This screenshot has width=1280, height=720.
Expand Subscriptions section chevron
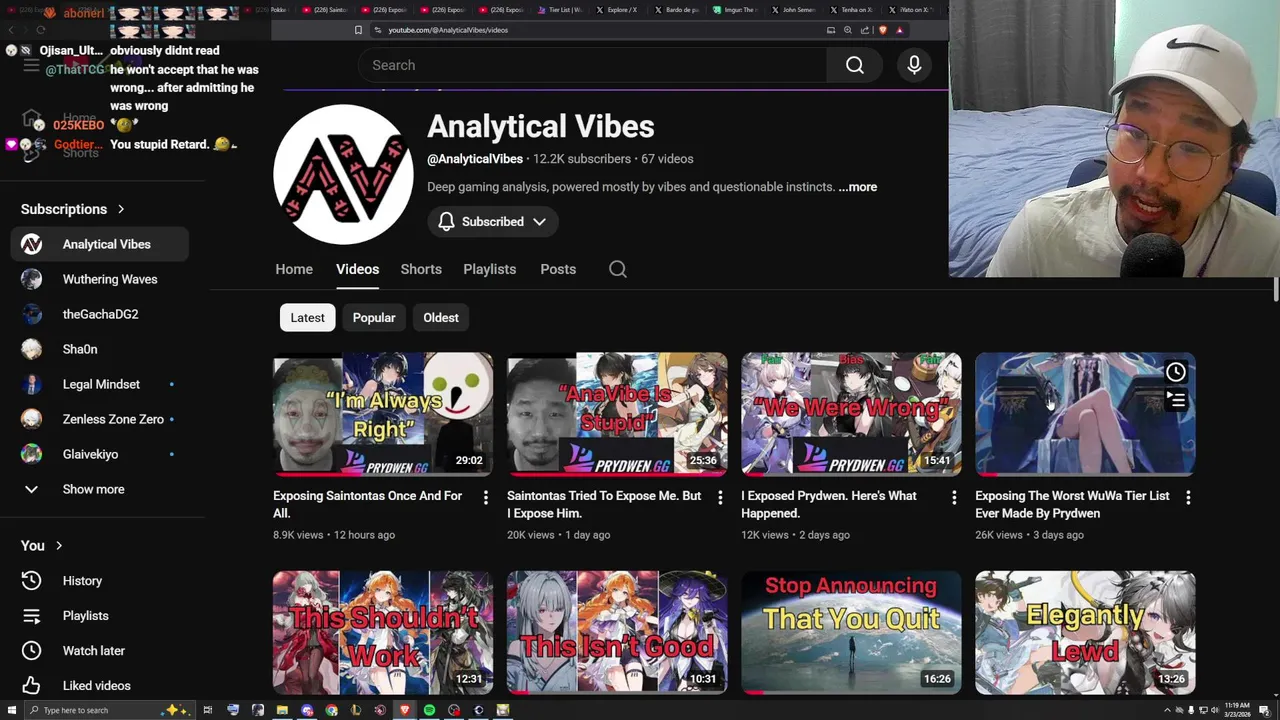[x=121, y=209]
